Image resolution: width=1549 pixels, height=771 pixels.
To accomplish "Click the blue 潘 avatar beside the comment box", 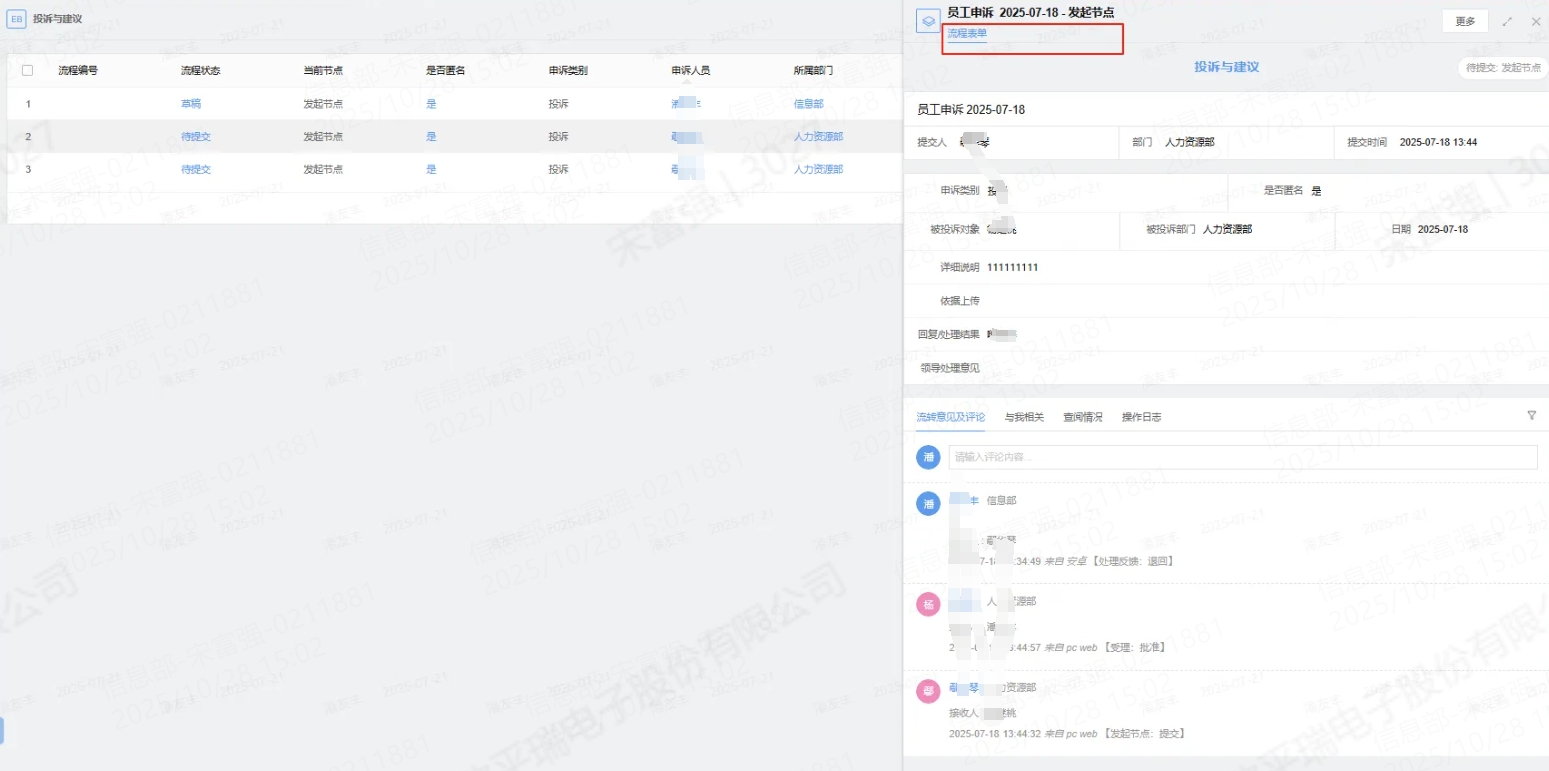I will (928, 457).
